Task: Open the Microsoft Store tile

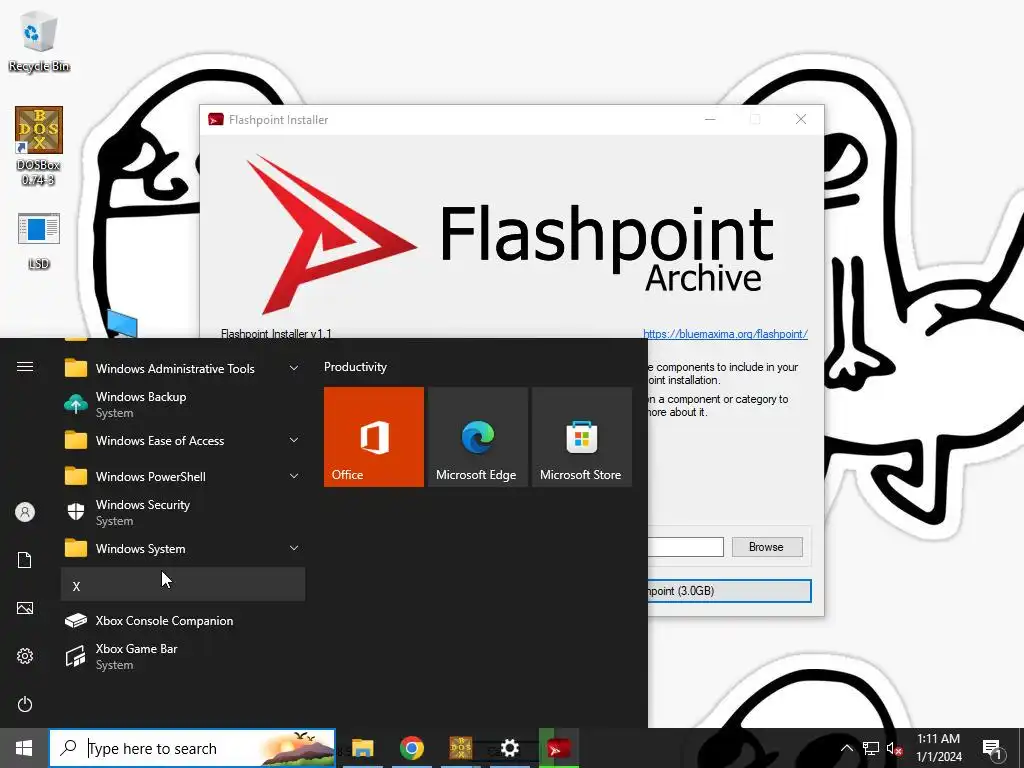Action: point(581,437)
